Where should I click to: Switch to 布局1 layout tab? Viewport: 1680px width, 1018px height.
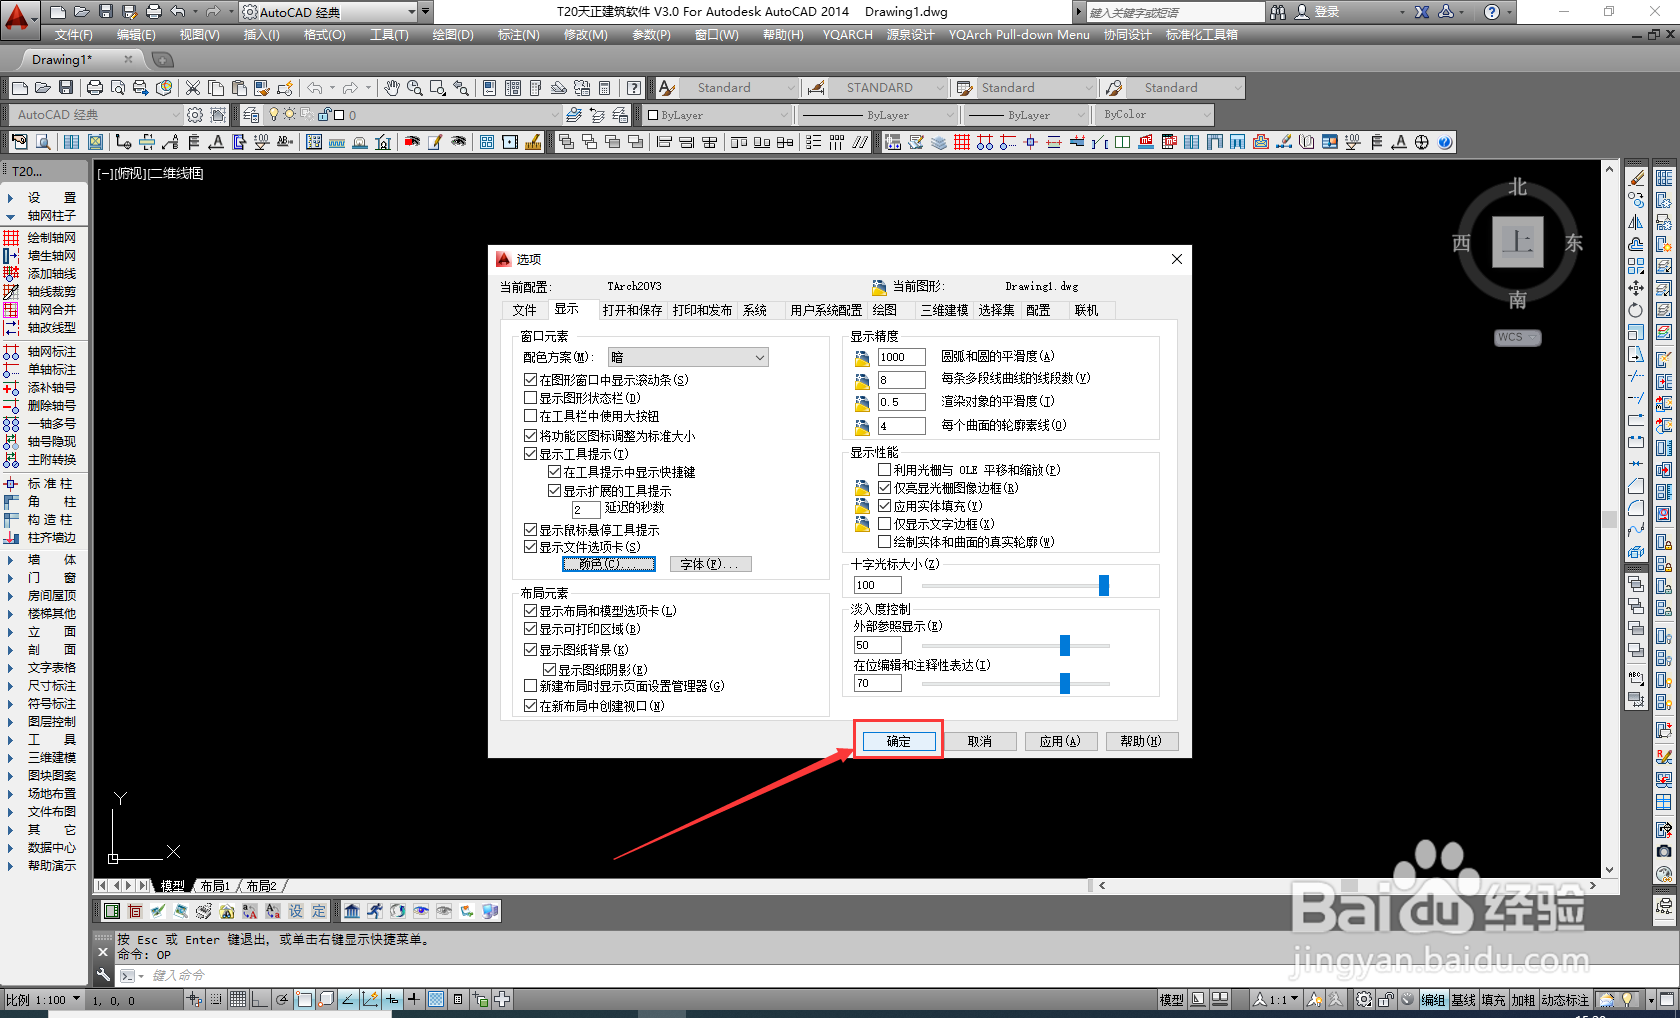[215, 886]
